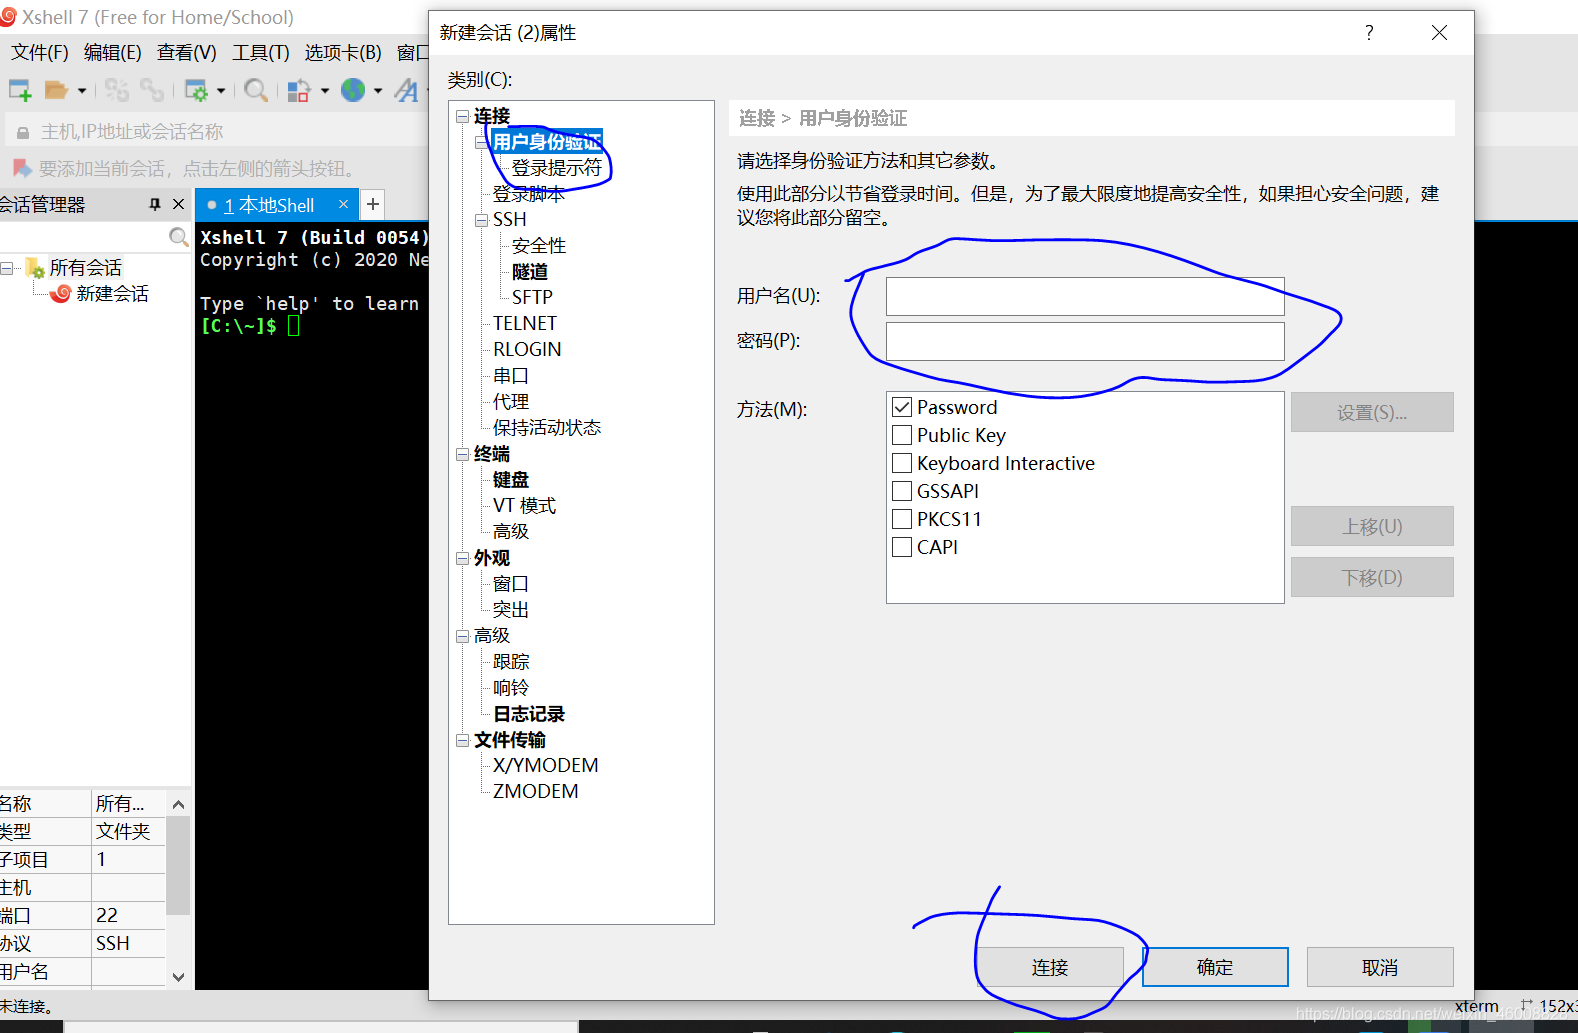Select VT 模式 in category tree

525,506
